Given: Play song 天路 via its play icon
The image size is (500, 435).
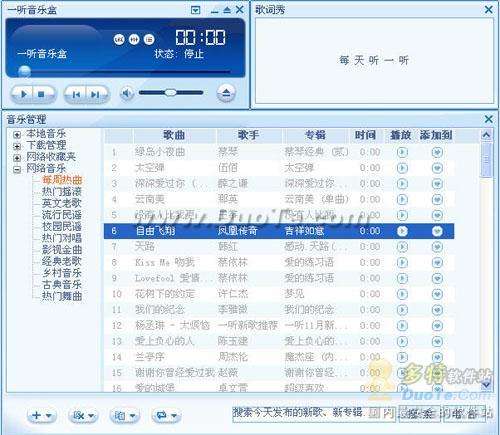Looking at the screenshot, I should [402, 247].
